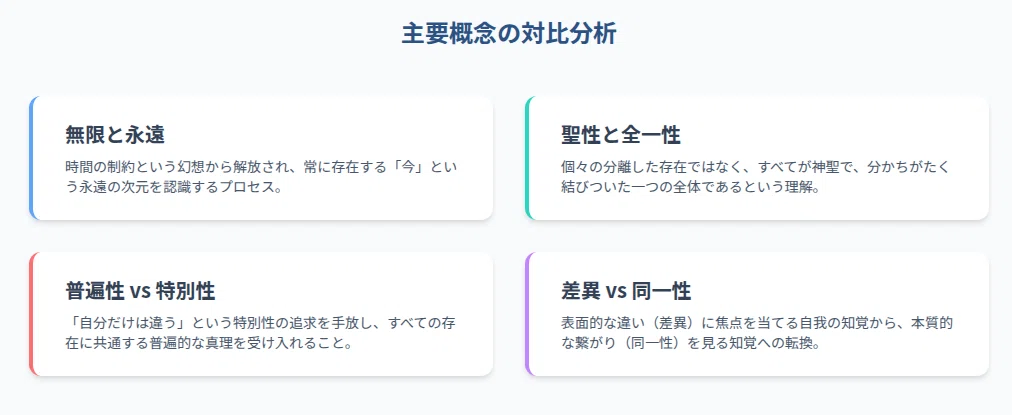
Task: Click the red accent bar on 普遍性 card
Action: click(31, 314)
